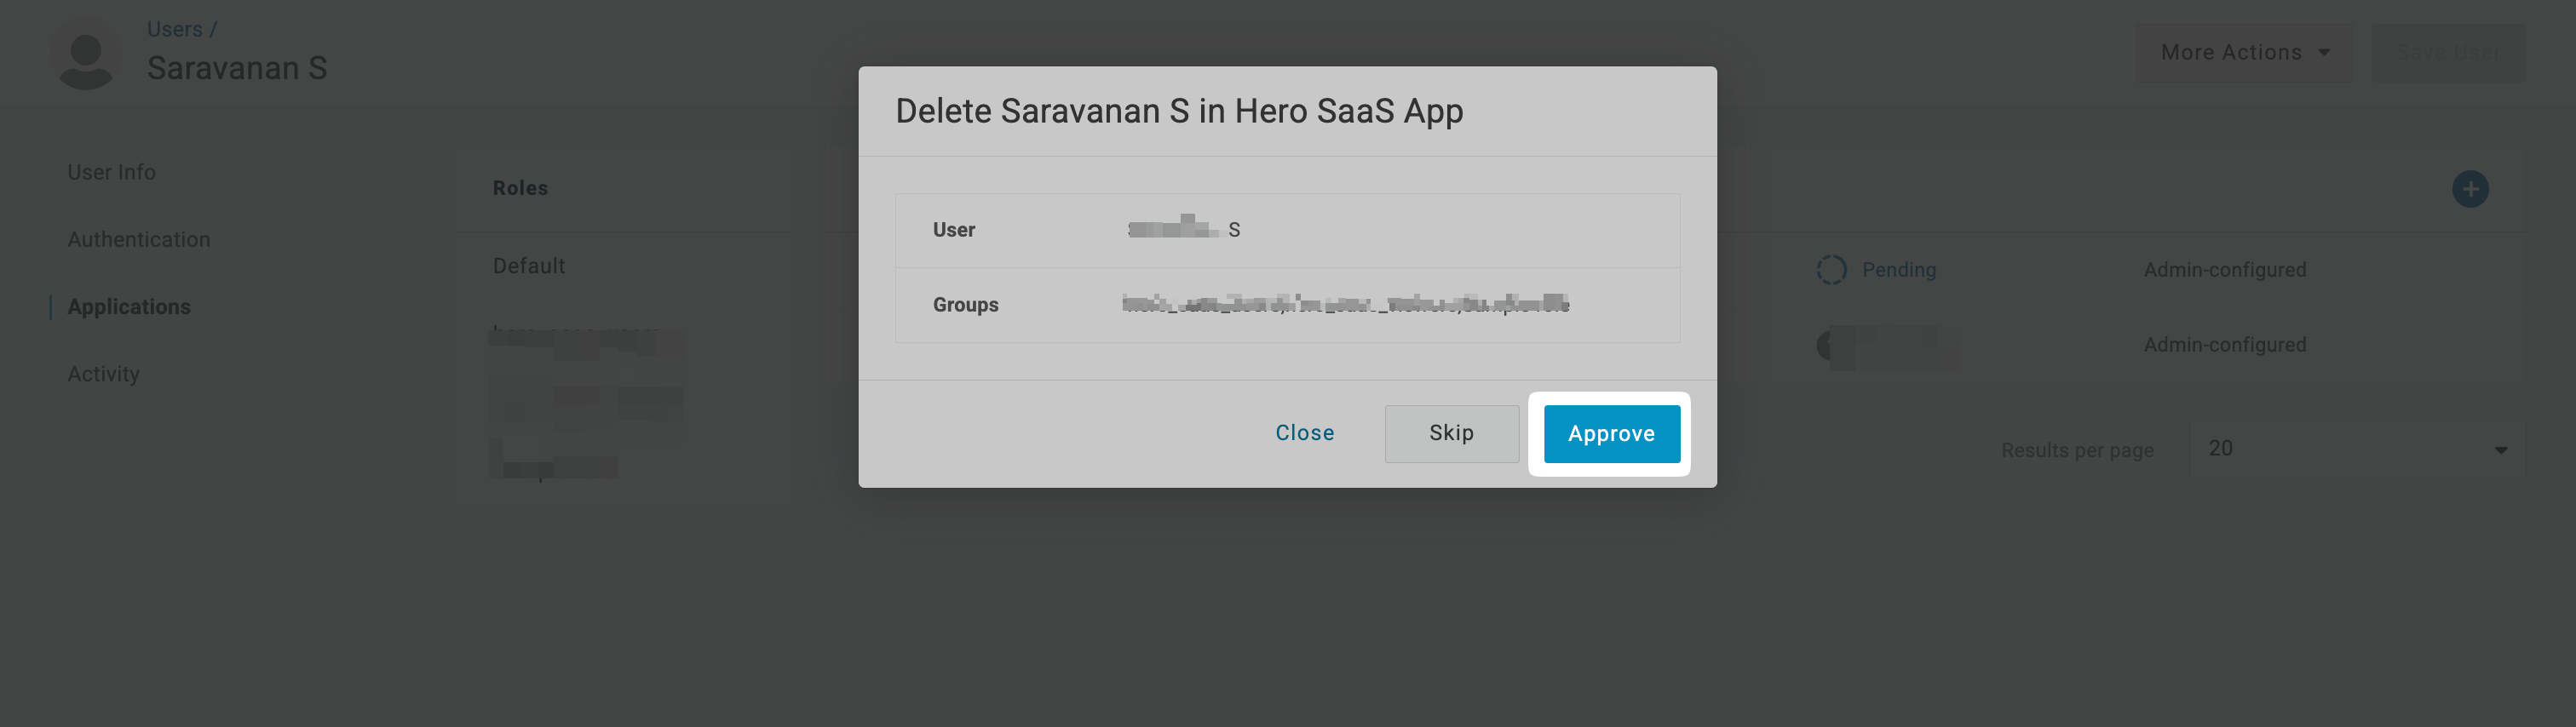2576x727 pixels.
Task: Click Admin-configured text in Pending row
Action: [x=2224, y=270]
